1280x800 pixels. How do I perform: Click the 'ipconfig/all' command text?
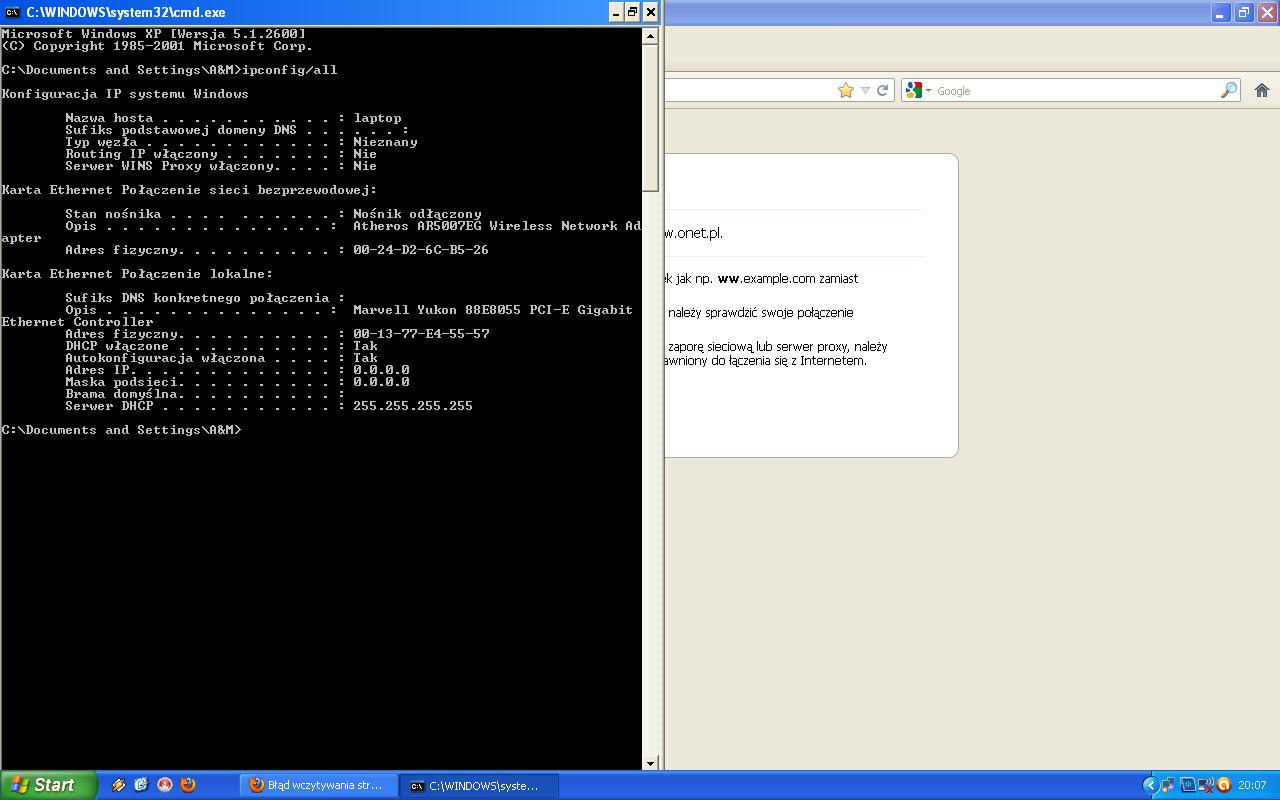coord(290,70)
